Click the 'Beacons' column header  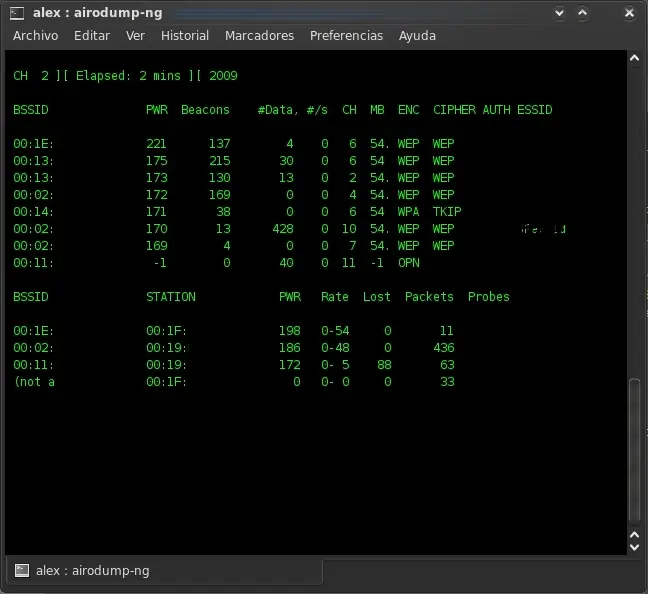(205, 110)
